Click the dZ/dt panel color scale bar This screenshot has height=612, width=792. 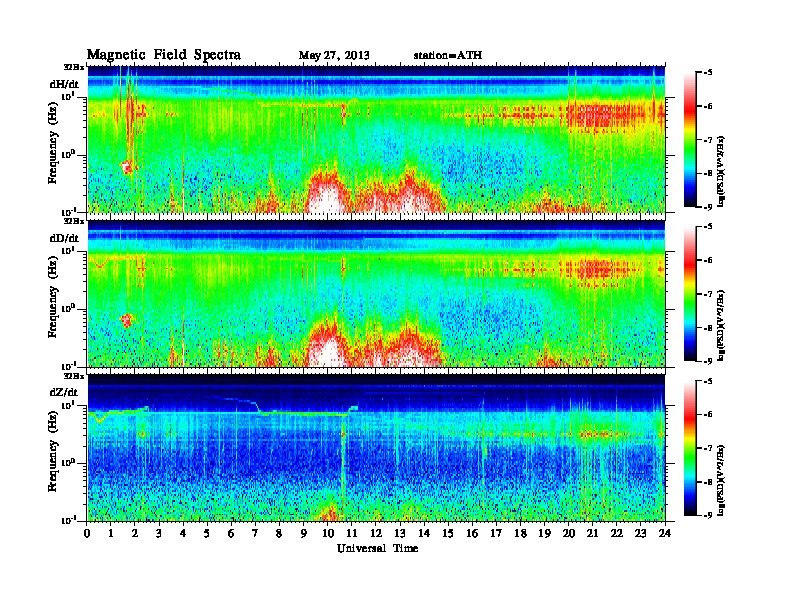[690, 448]
